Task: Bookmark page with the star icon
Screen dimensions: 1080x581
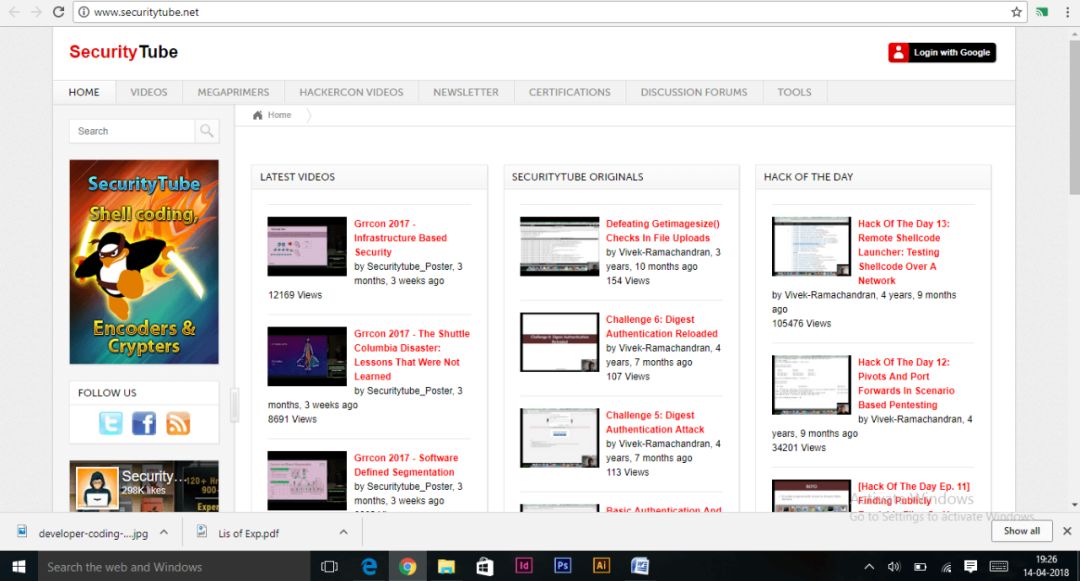Action: click(x=1016, y=12)
